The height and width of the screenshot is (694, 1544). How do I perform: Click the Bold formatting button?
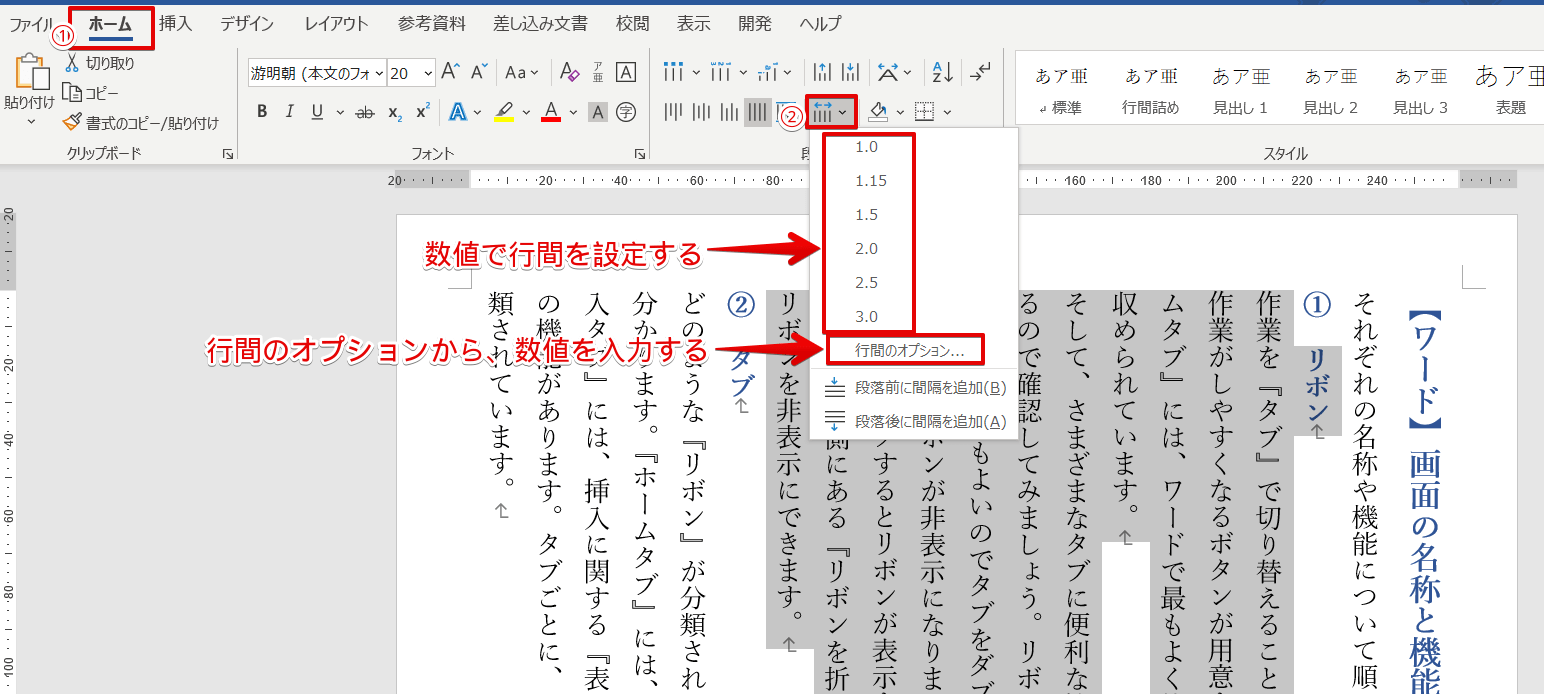(262, 111)
